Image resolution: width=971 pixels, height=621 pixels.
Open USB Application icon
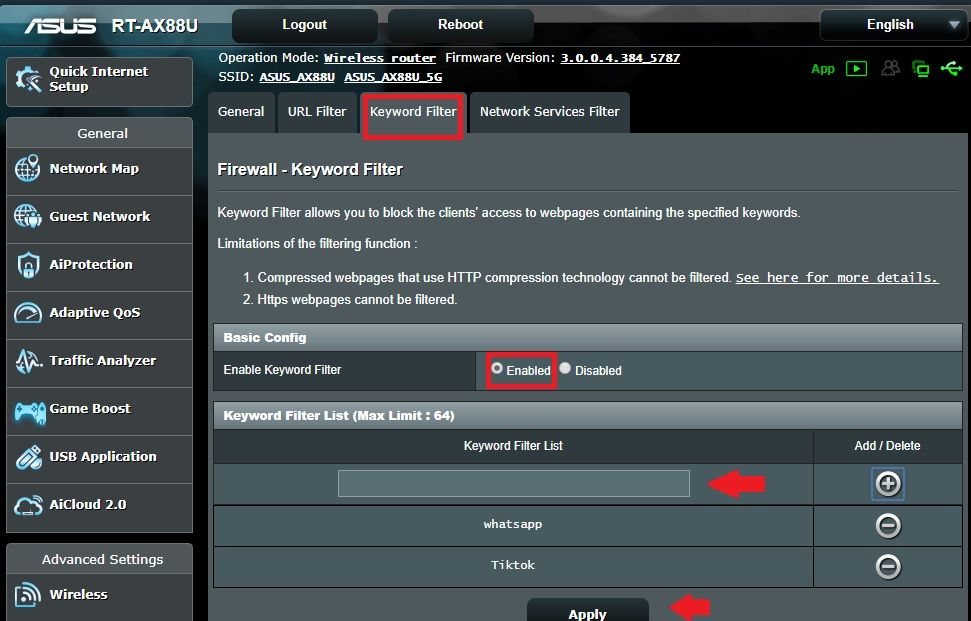coord(28,457)
